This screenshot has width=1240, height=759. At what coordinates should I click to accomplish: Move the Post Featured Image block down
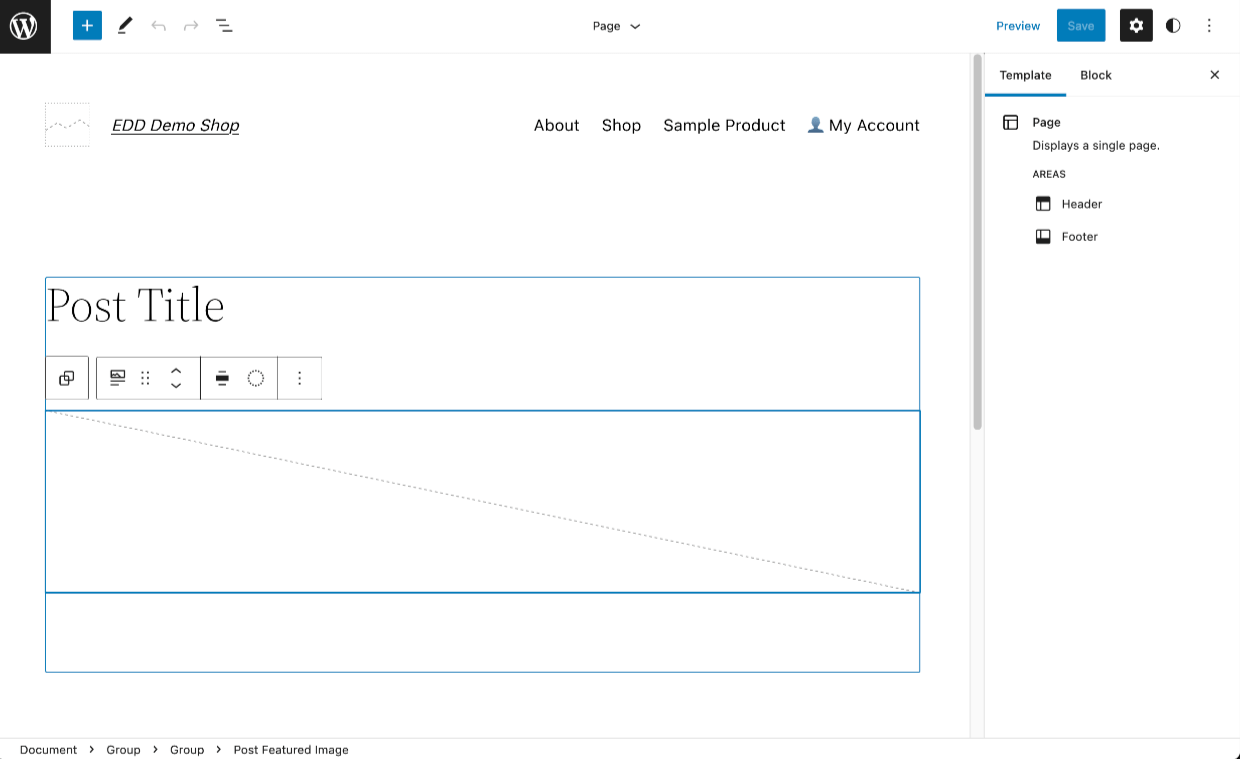tap(176, 384)
